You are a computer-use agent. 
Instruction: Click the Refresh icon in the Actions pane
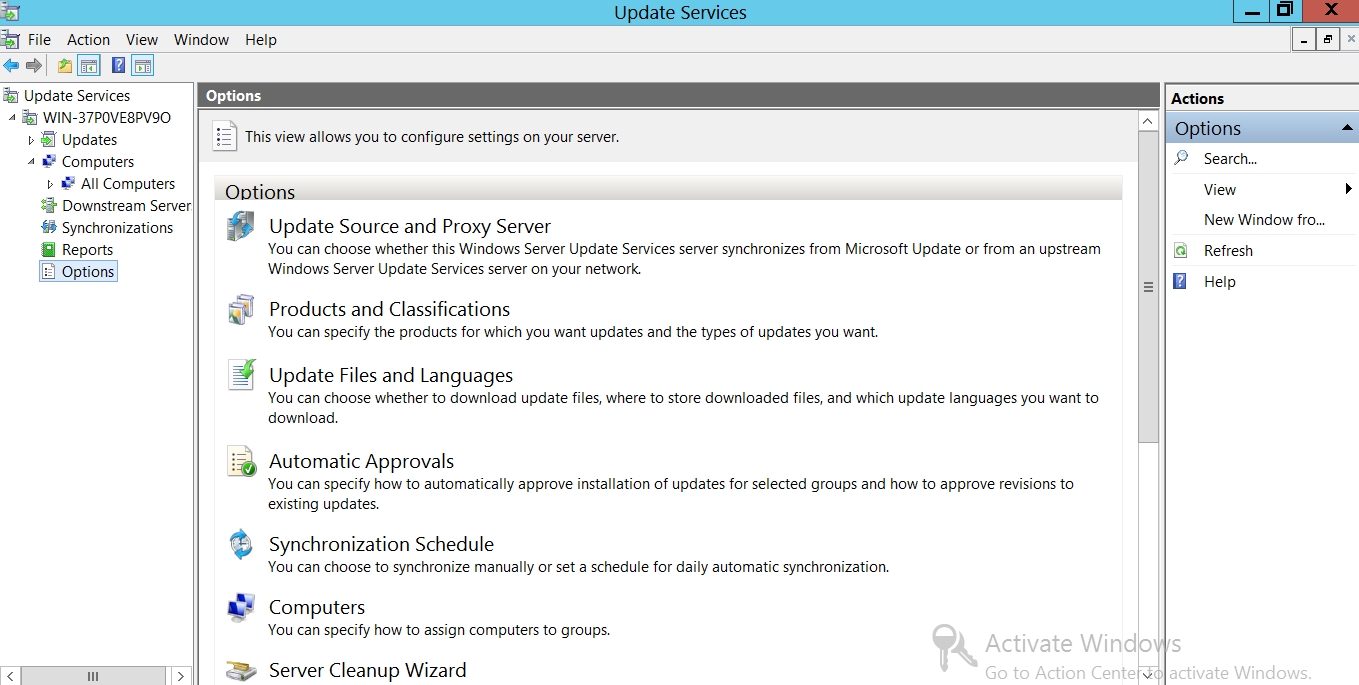tap(1181, 251)
